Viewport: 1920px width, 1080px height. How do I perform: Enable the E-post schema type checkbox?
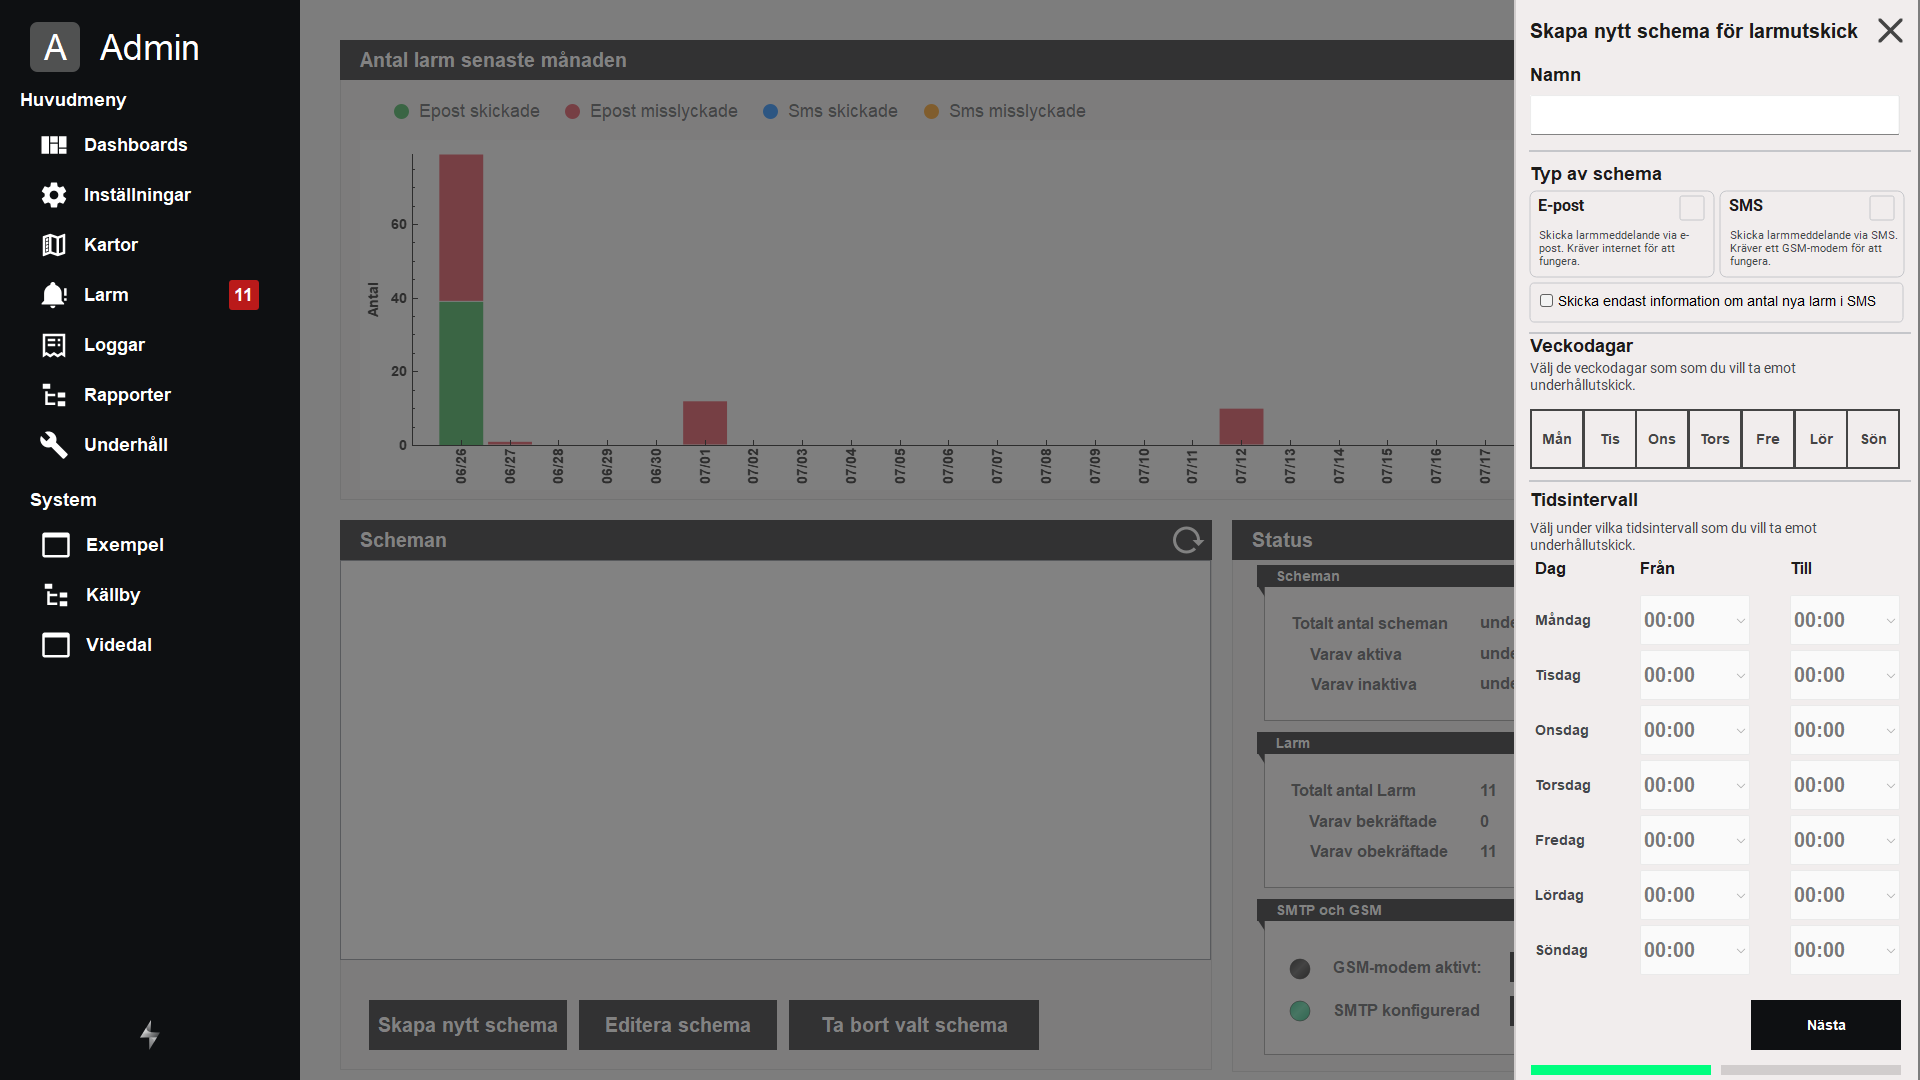tap(1691, 208)
